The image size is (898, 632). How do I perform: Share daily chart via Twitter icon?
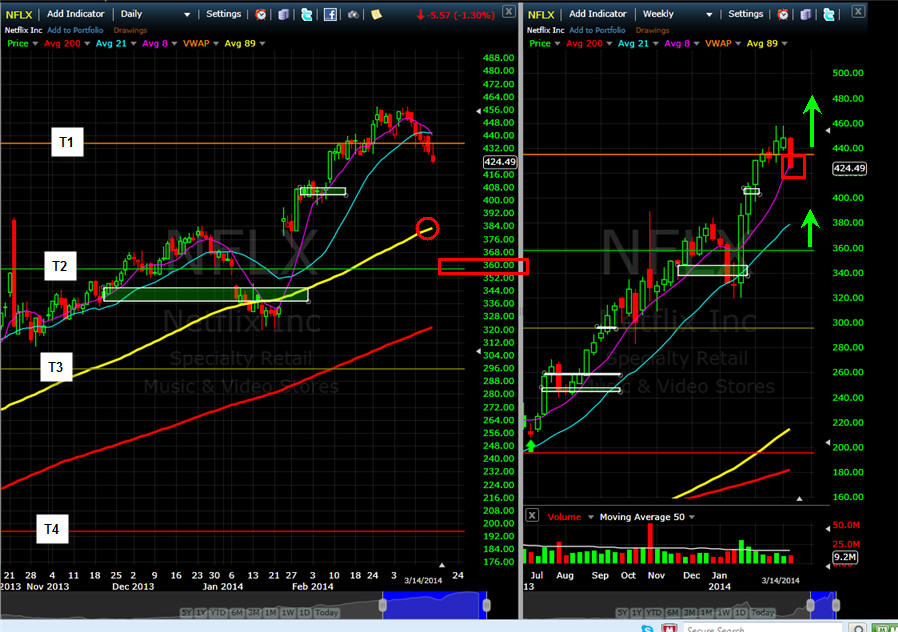click(x=307, y=14)
